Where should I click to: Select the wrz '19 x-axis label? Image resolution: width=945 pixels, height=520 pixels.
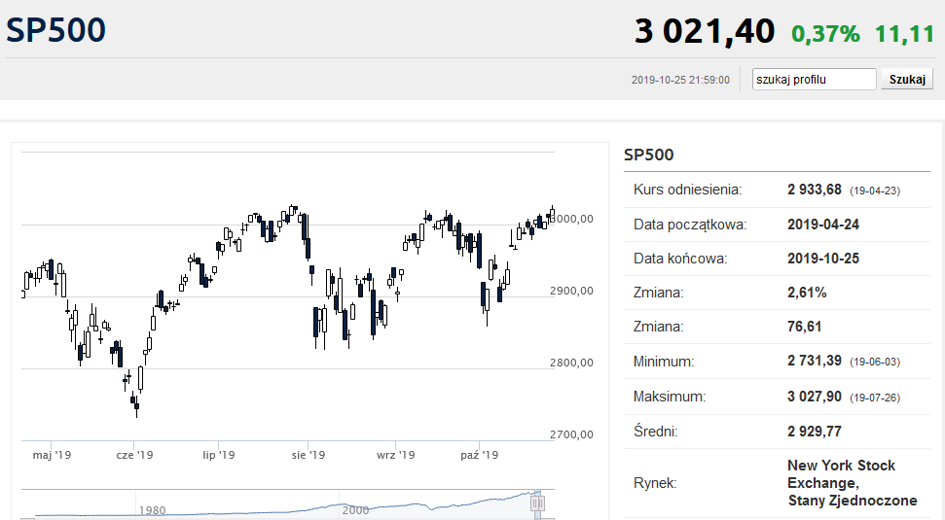tap(395, 455)
